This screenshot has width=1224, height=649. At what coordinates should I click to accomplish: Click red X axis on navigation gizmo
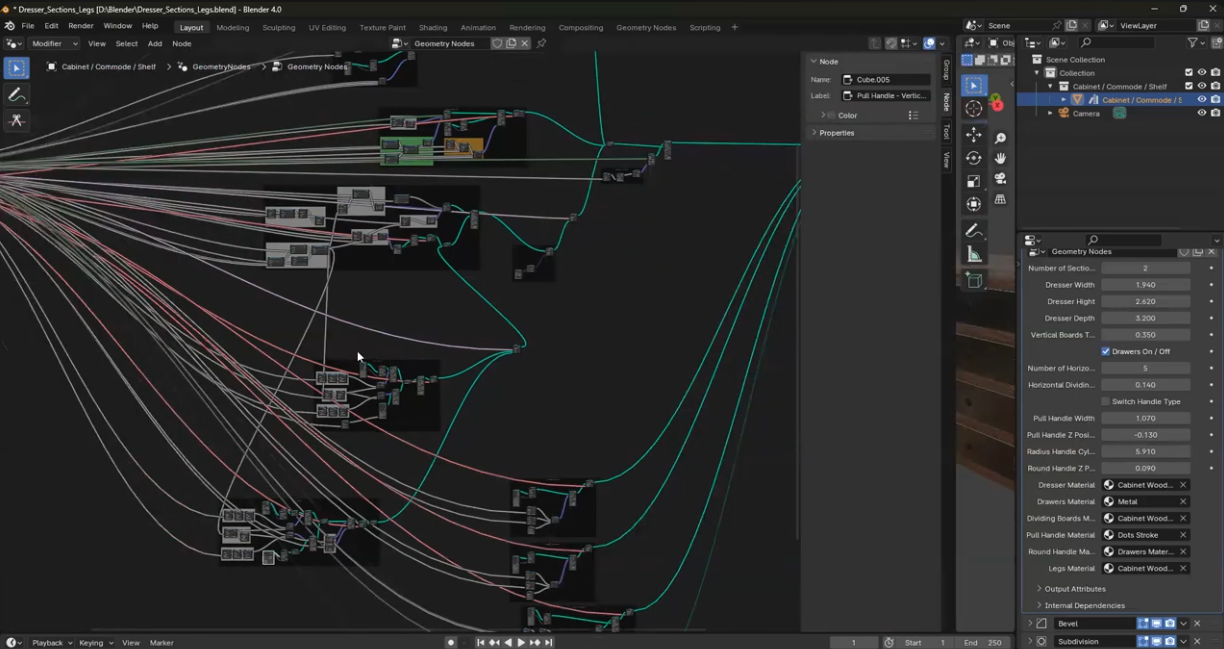pos(997,105)
